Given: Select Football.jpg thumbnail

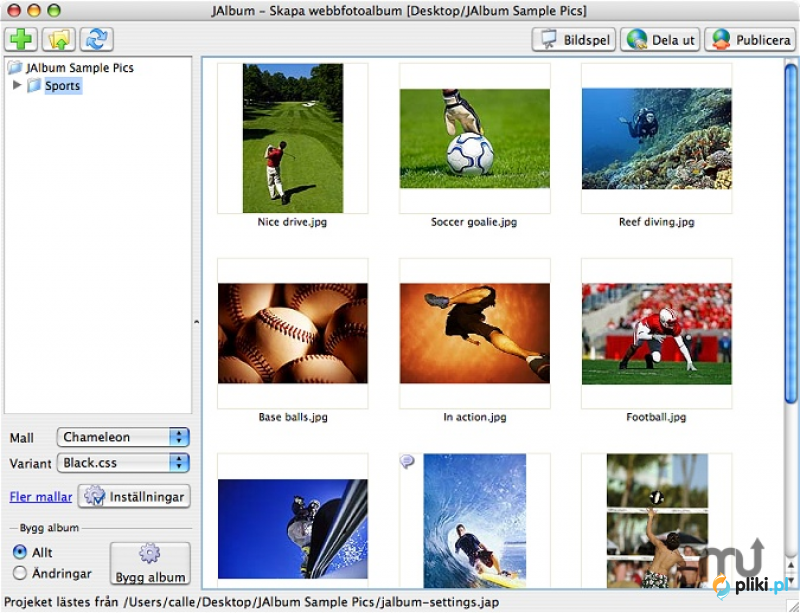Looking at the screenshot, I should coord(657,333).
